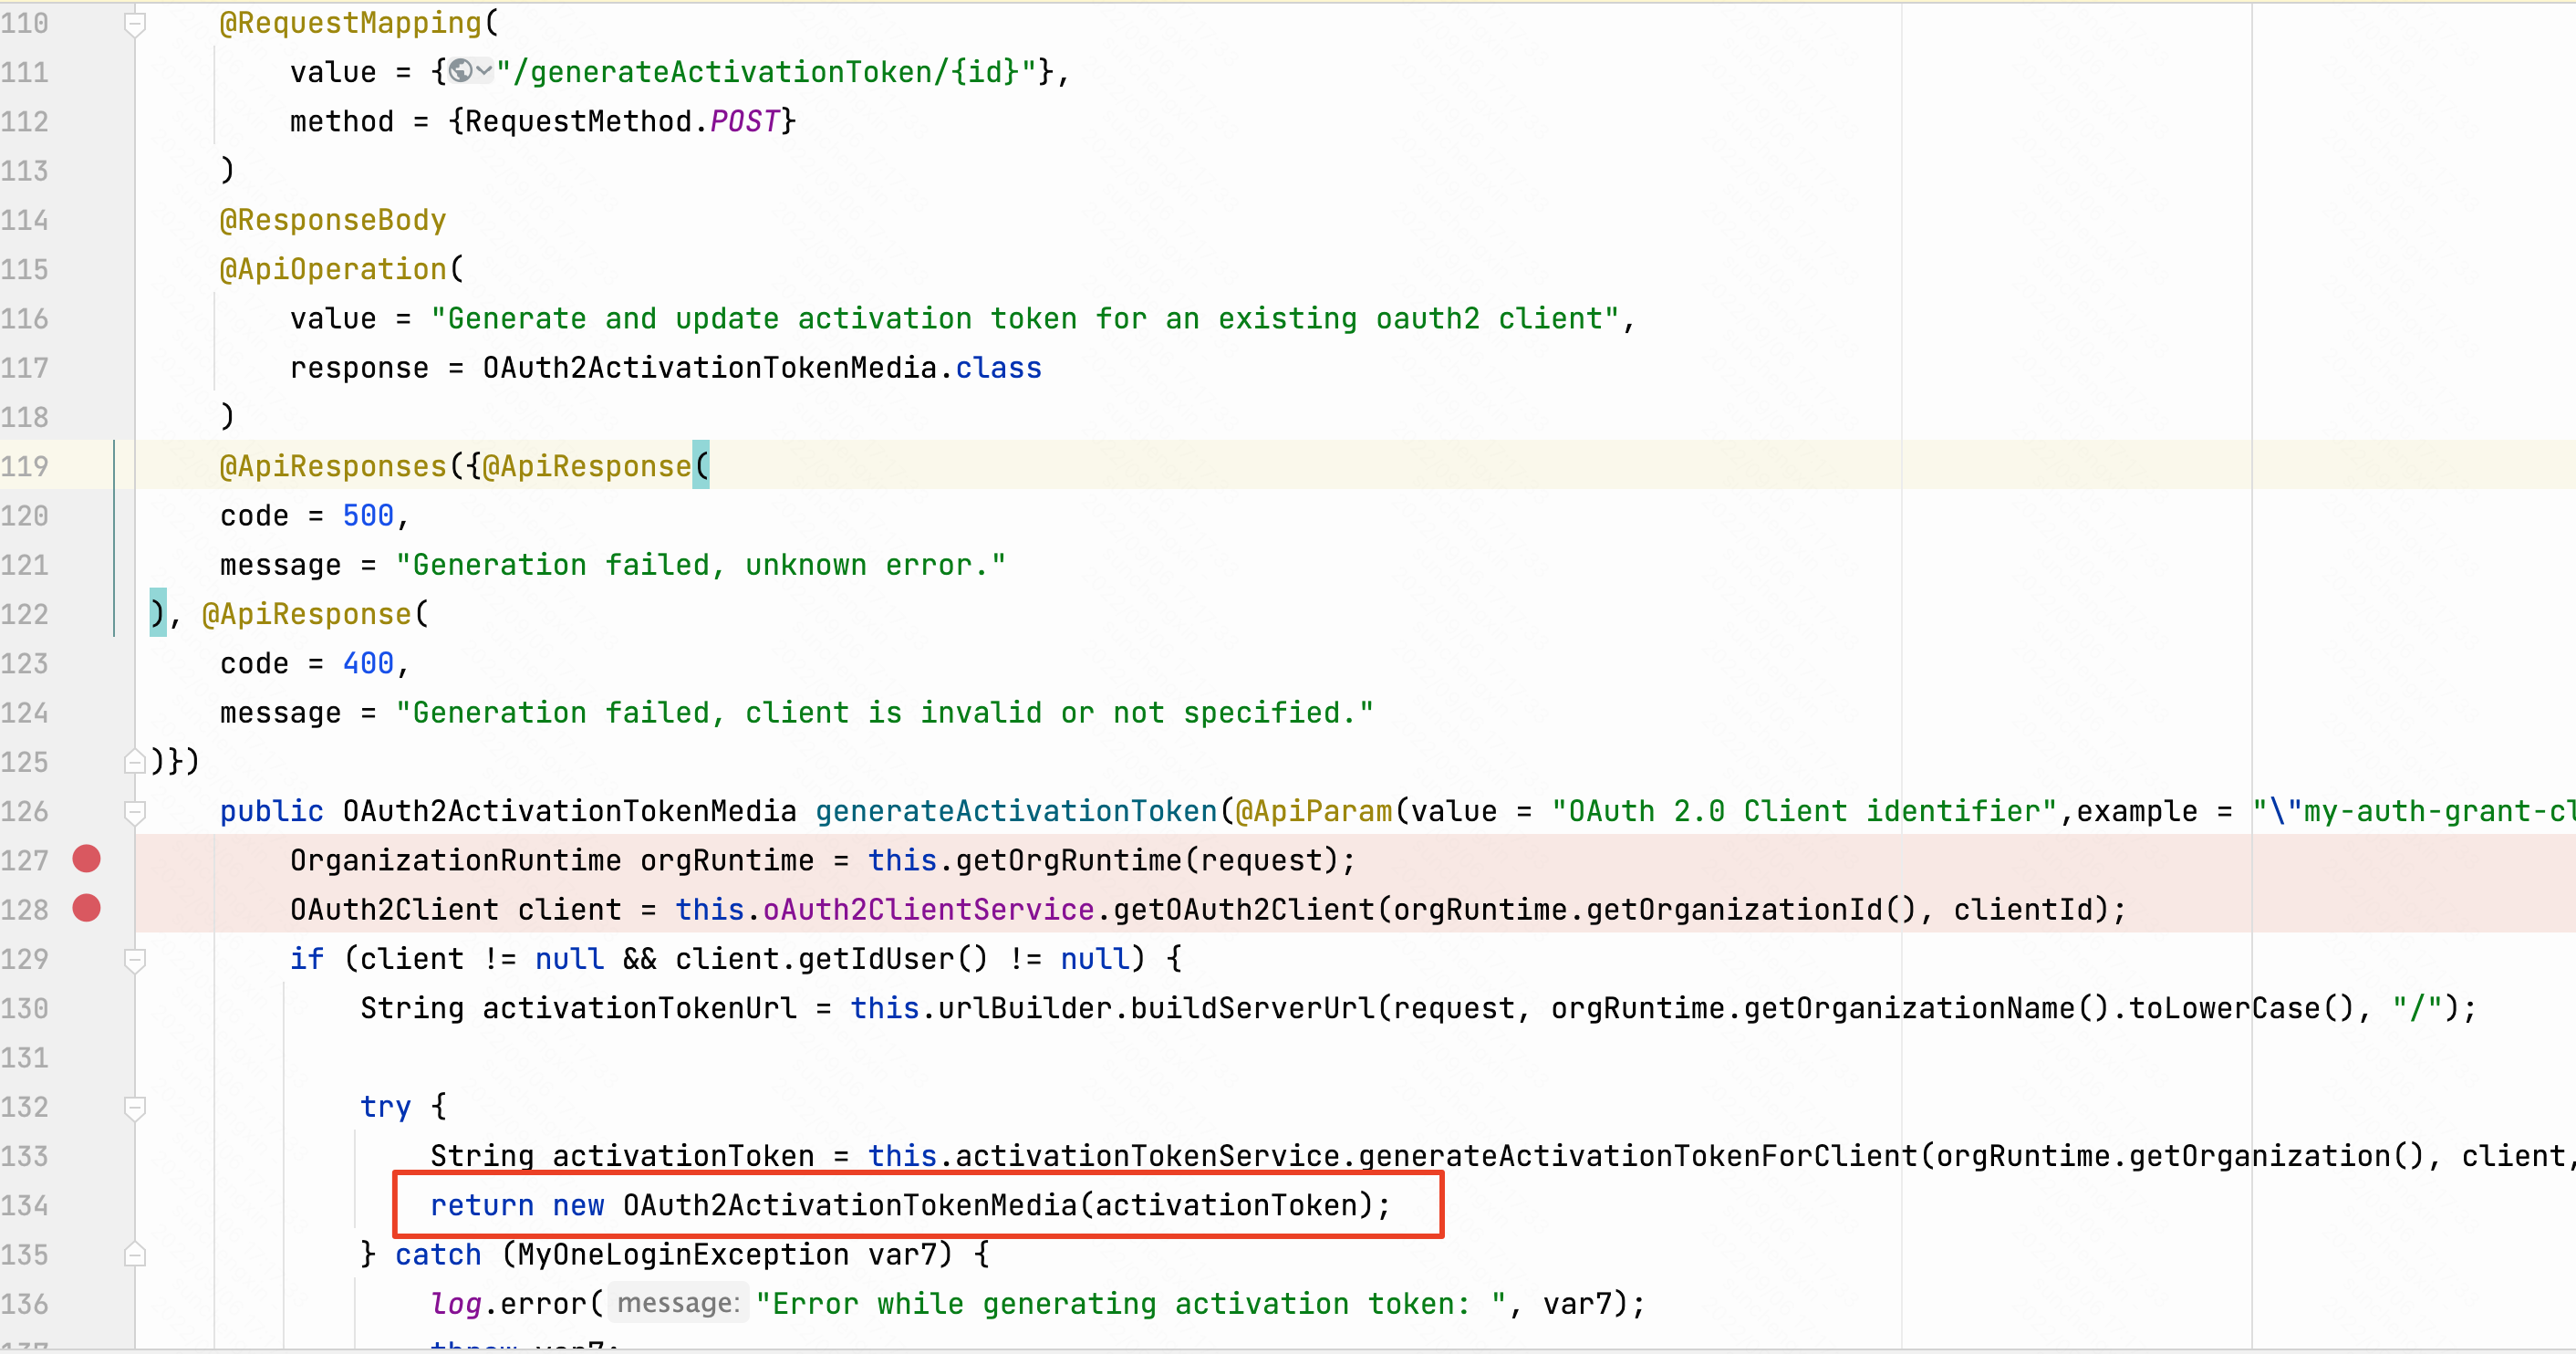Screen dimensions: 2576x1354
Task: Place cursor in "/generateActivationToken/{id}" string
Action: (767, 72)
